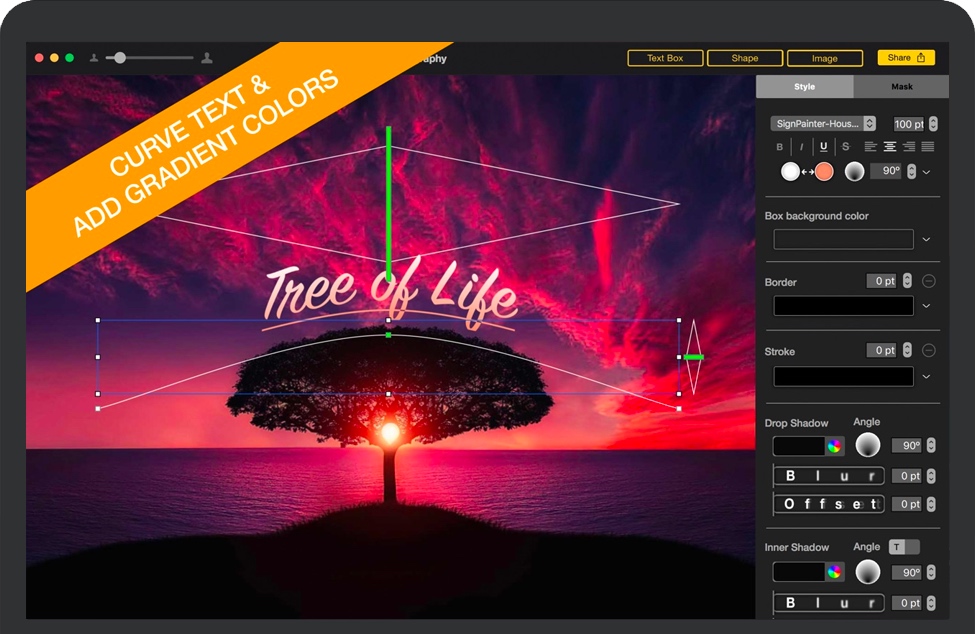Expand the gradient options chevron

coord(926,172)
